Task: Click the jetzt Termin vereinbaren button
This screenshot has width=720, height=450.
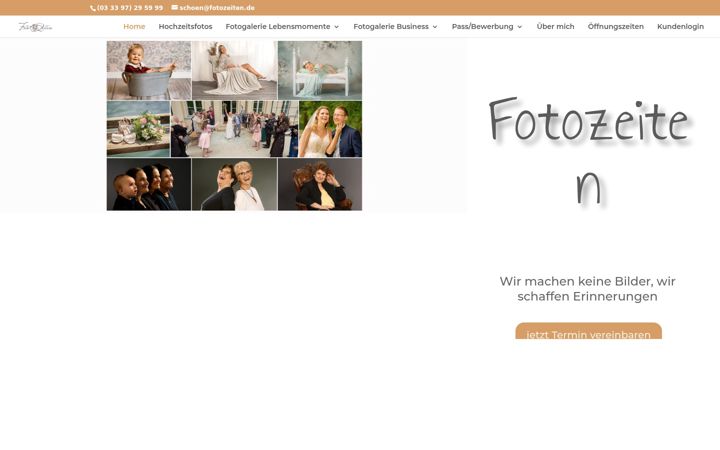Action: click(588, 331)
